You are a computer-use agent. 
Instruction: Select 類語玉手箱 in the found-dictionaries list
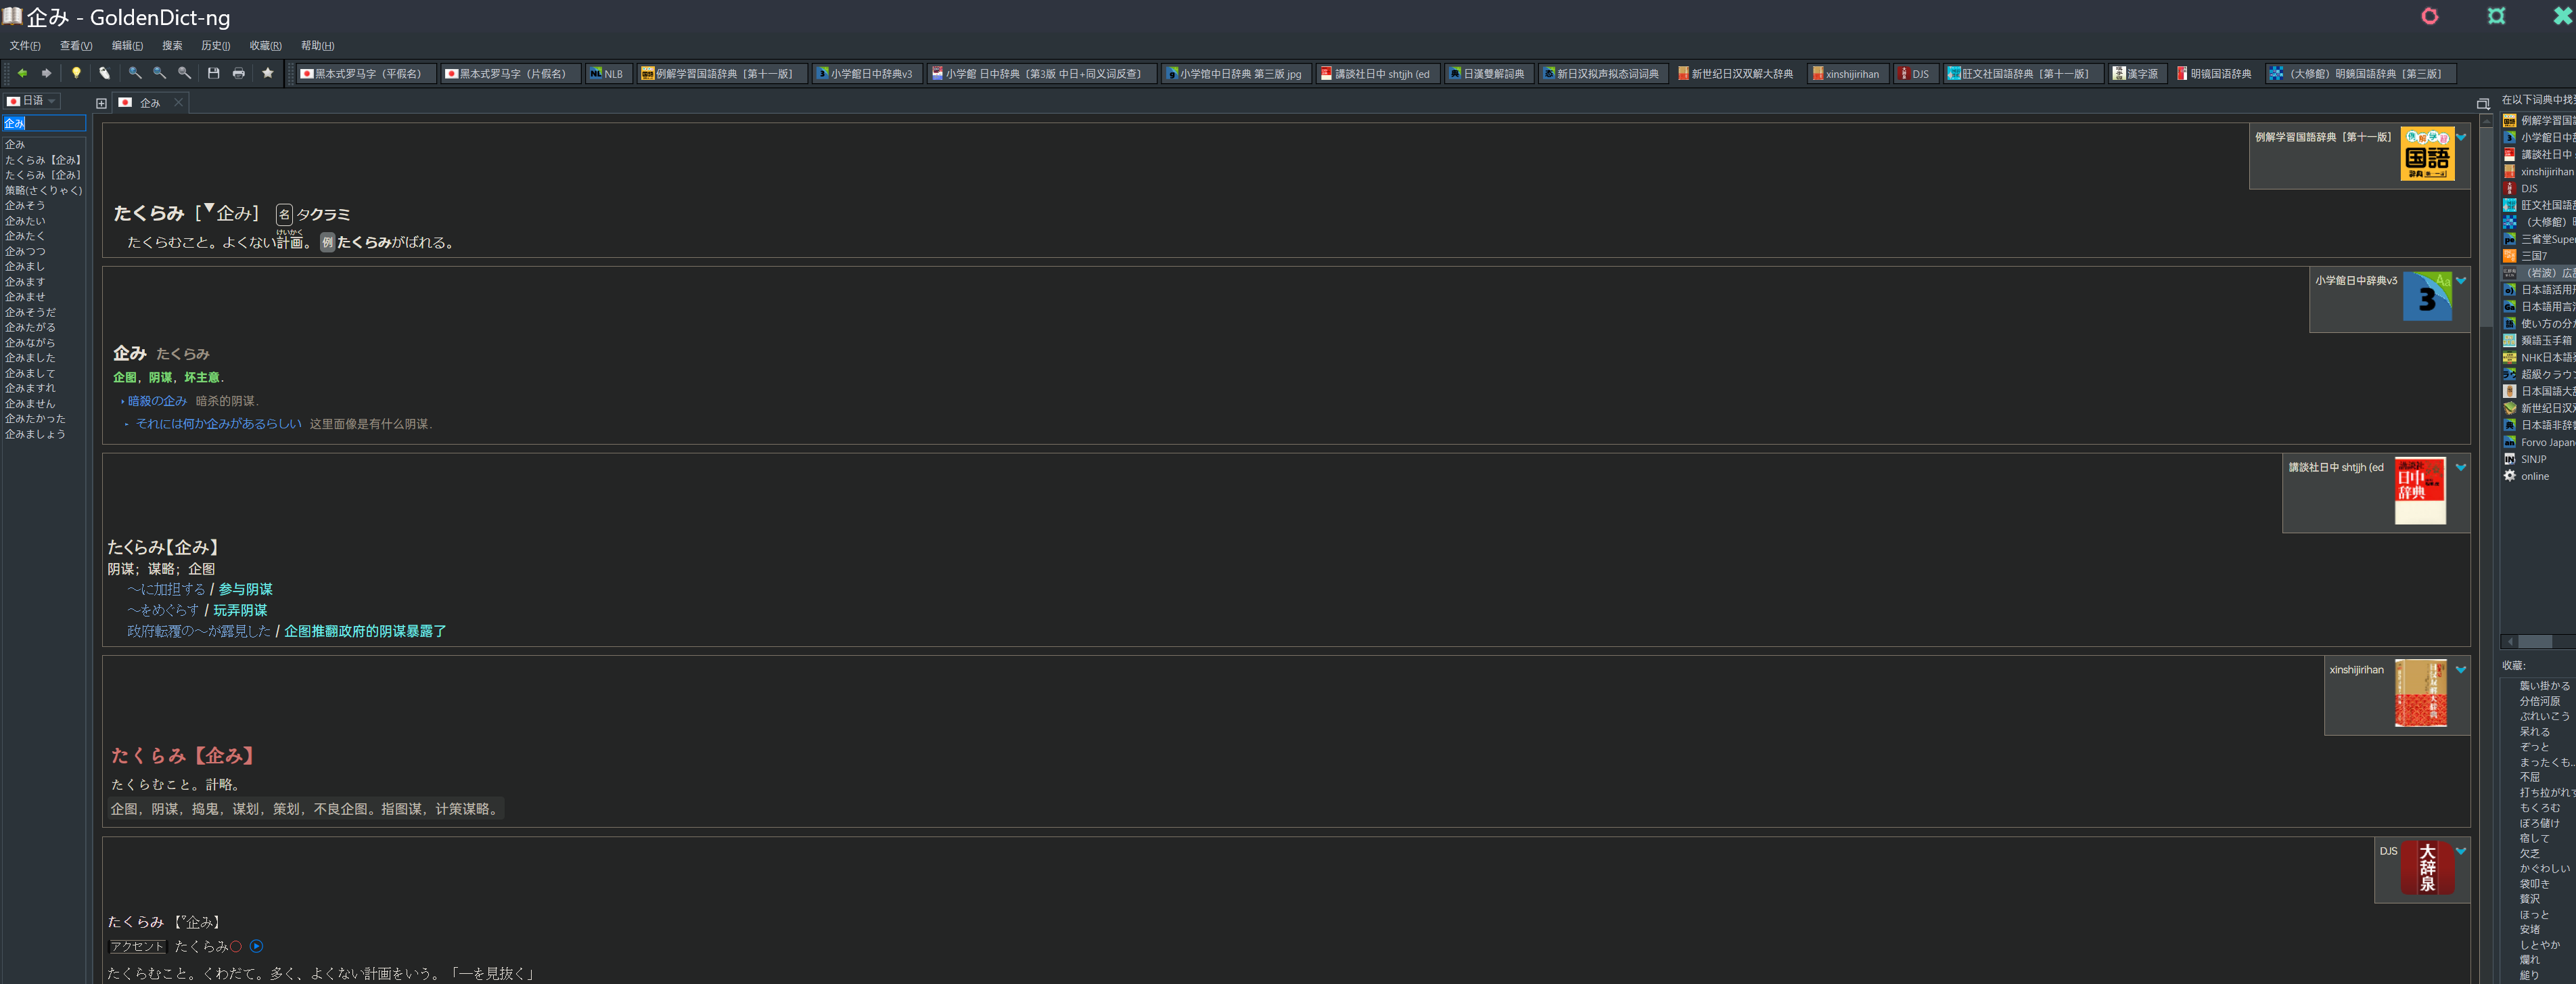(2538, 340)
